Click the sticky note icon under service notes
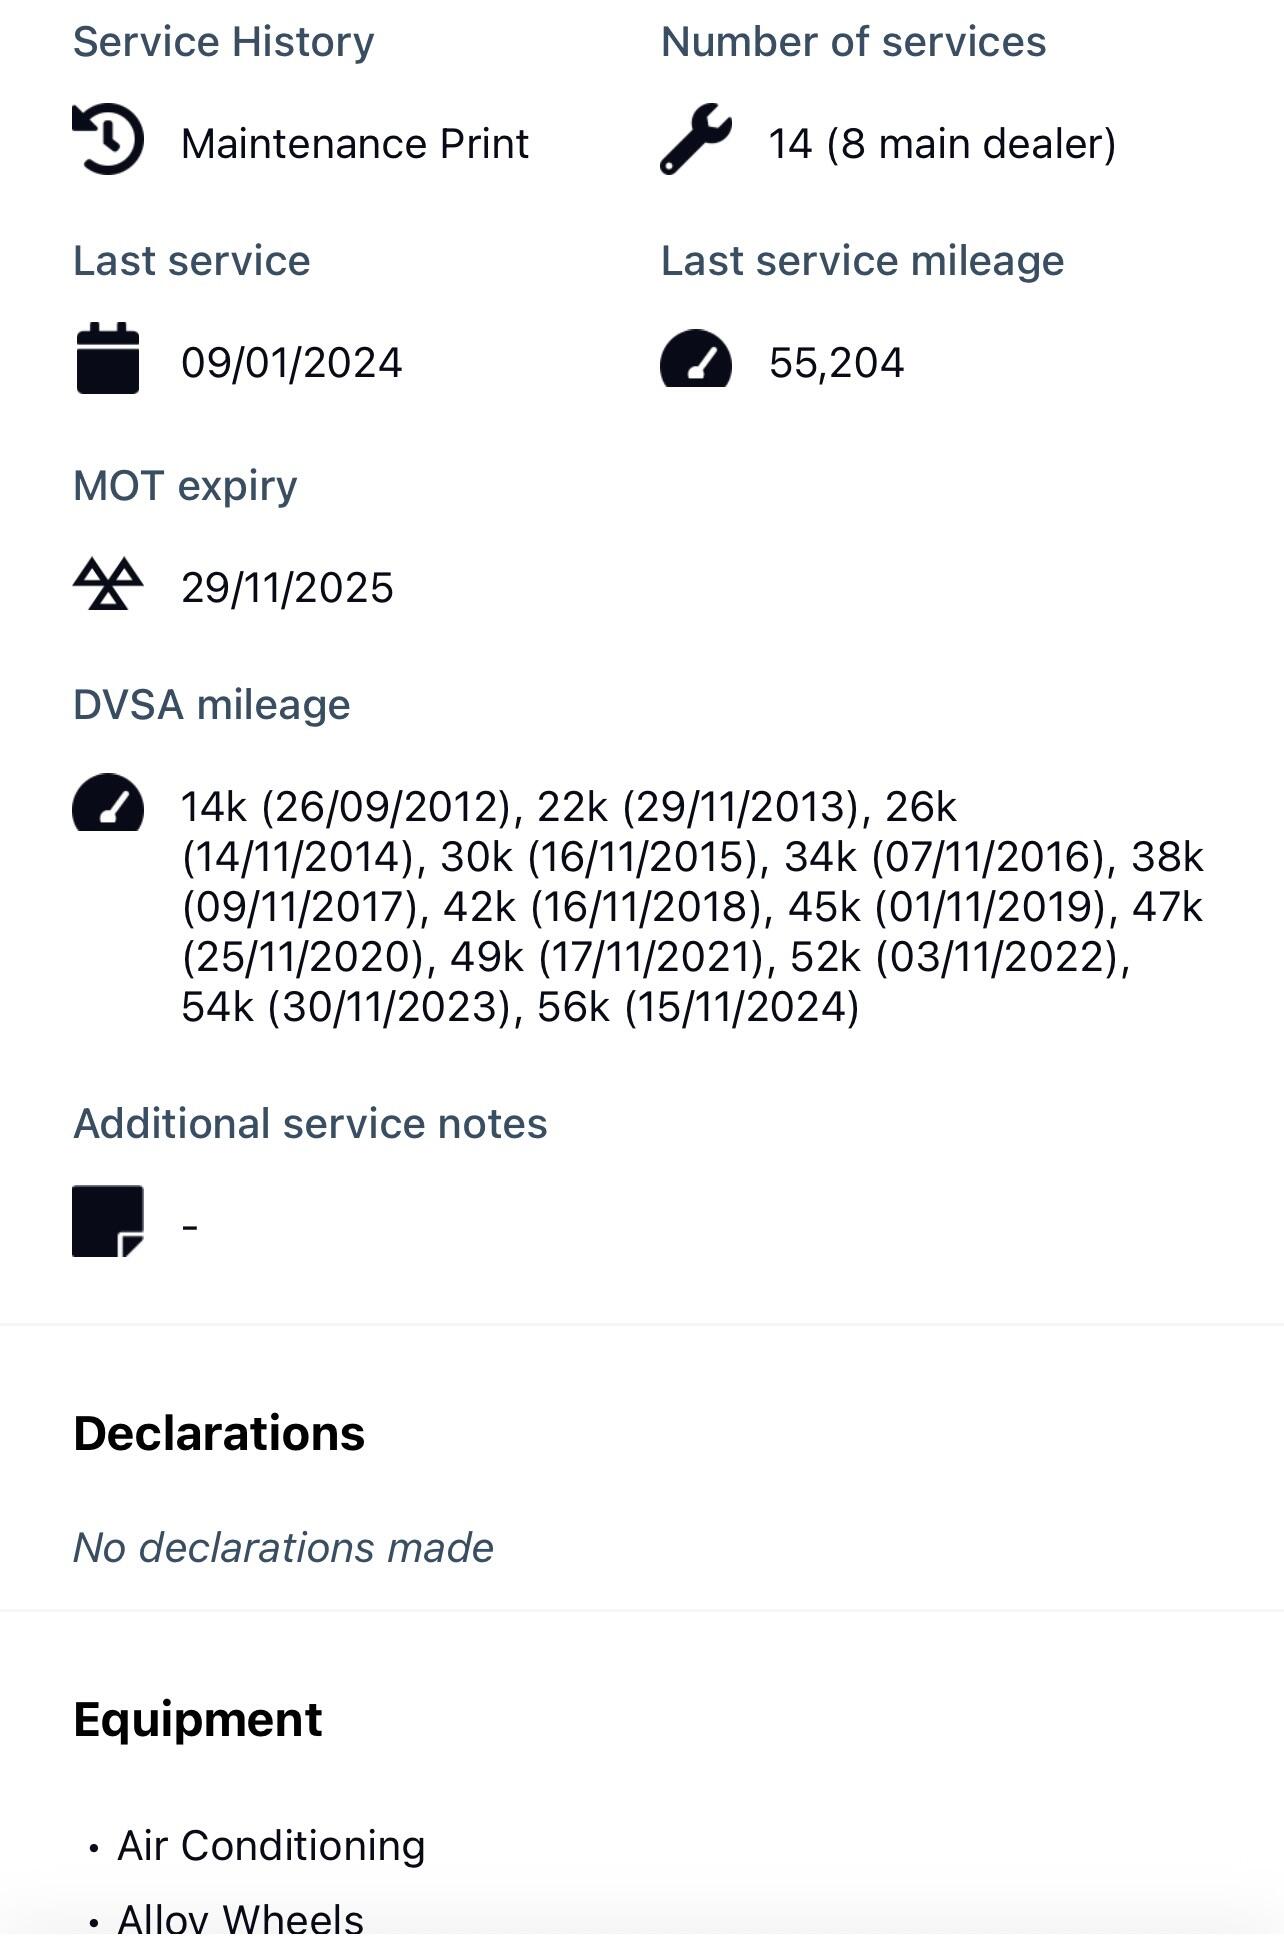Viewport: 1284px width, 1949px height. point(108,1221)
